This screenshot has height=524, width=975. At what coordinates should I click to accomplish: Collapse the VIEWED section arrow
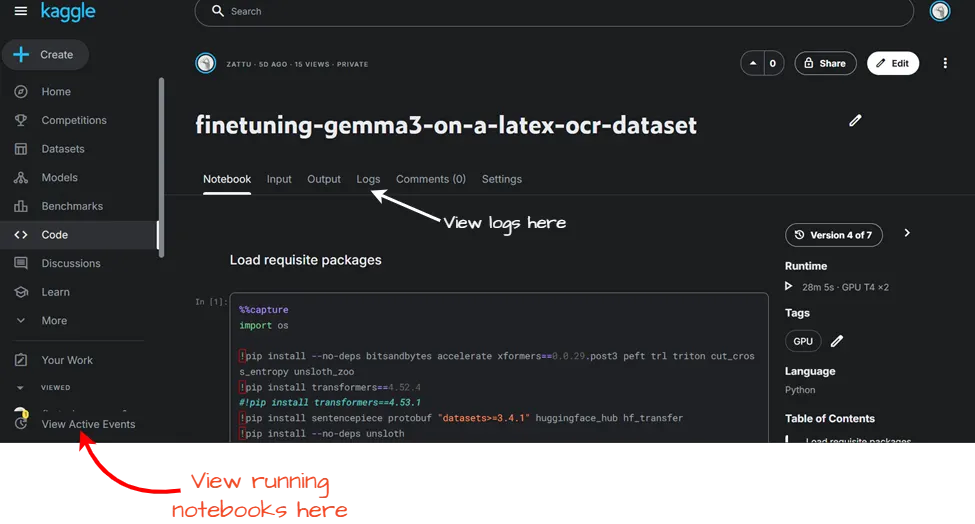click(20, 388)
